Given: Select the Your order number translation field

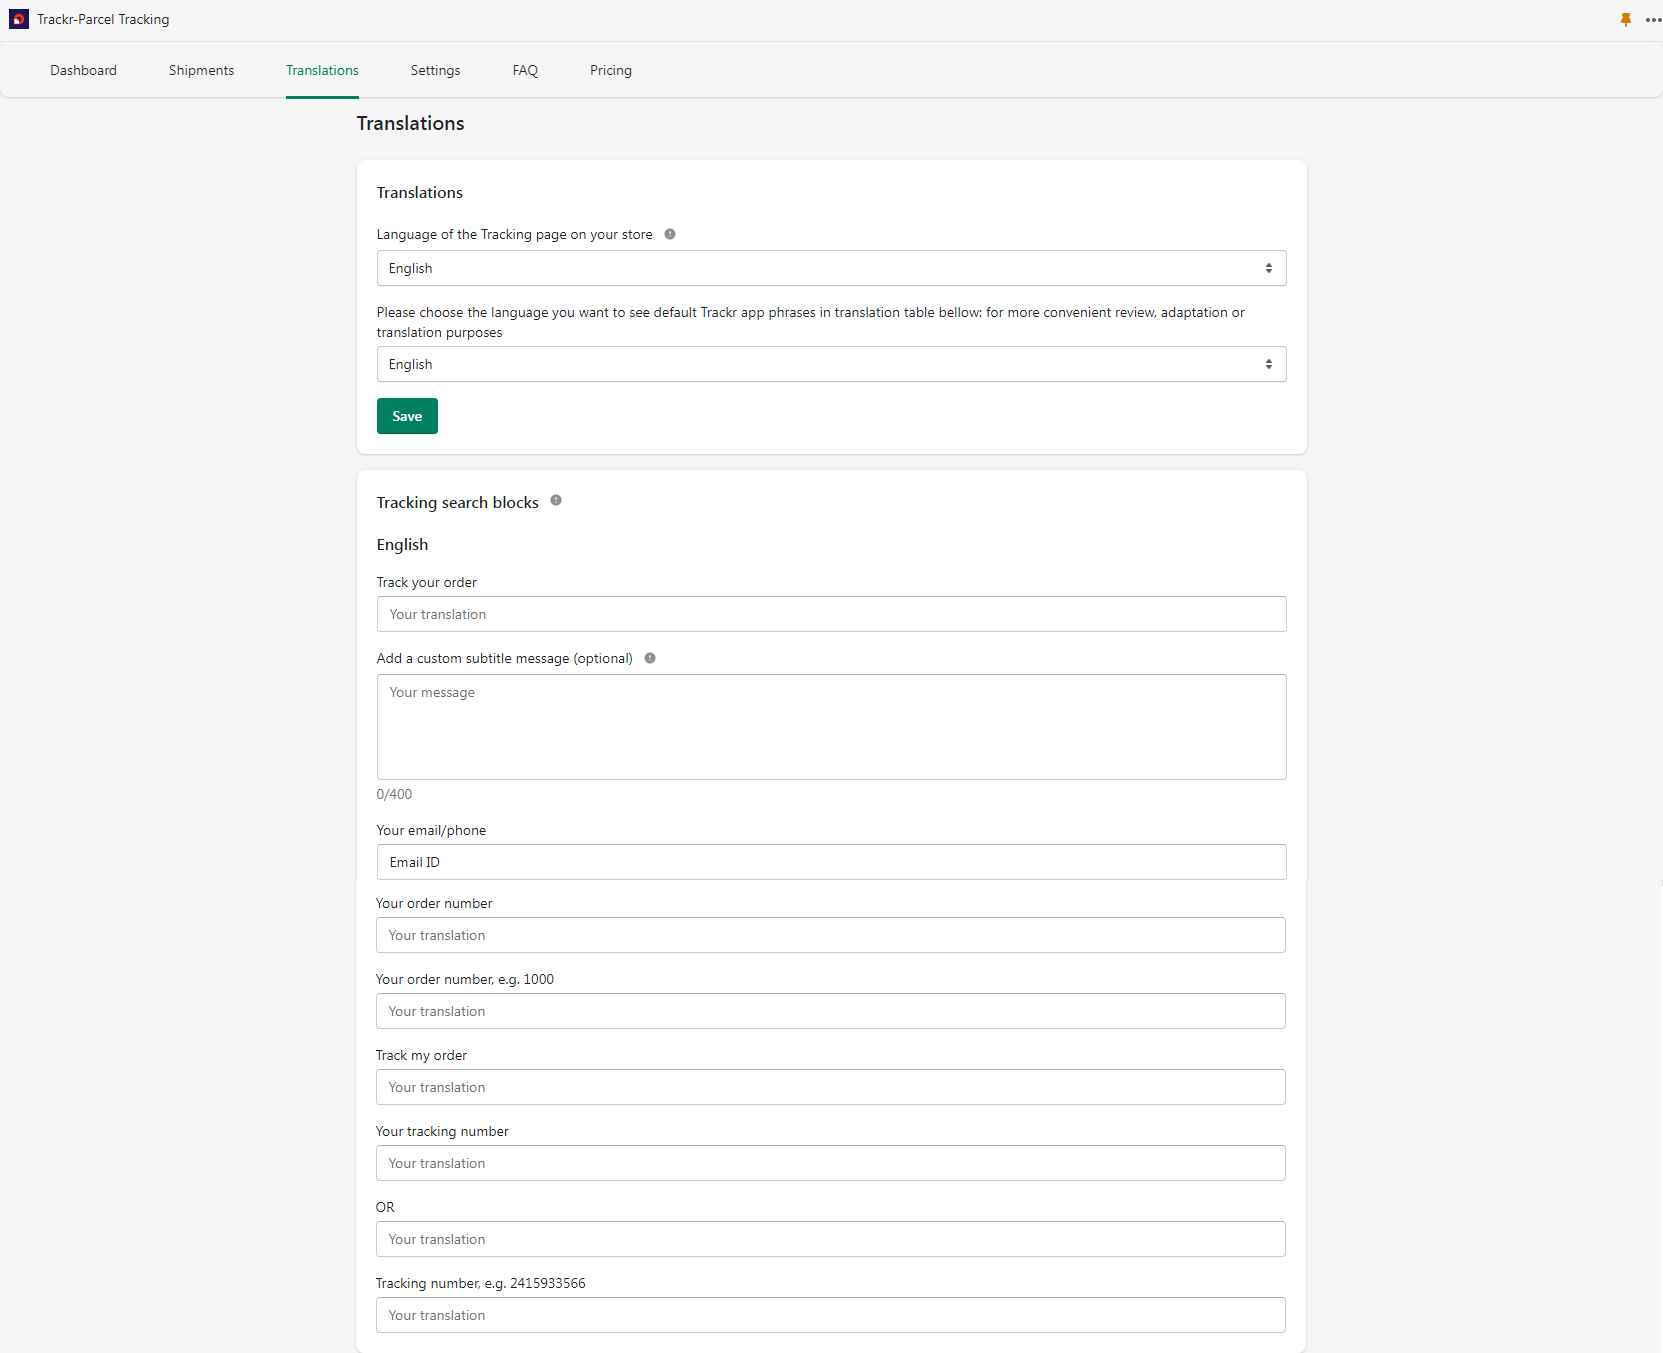Looking at the screenshot, I should pyautogui.click(x=830, y=935).
